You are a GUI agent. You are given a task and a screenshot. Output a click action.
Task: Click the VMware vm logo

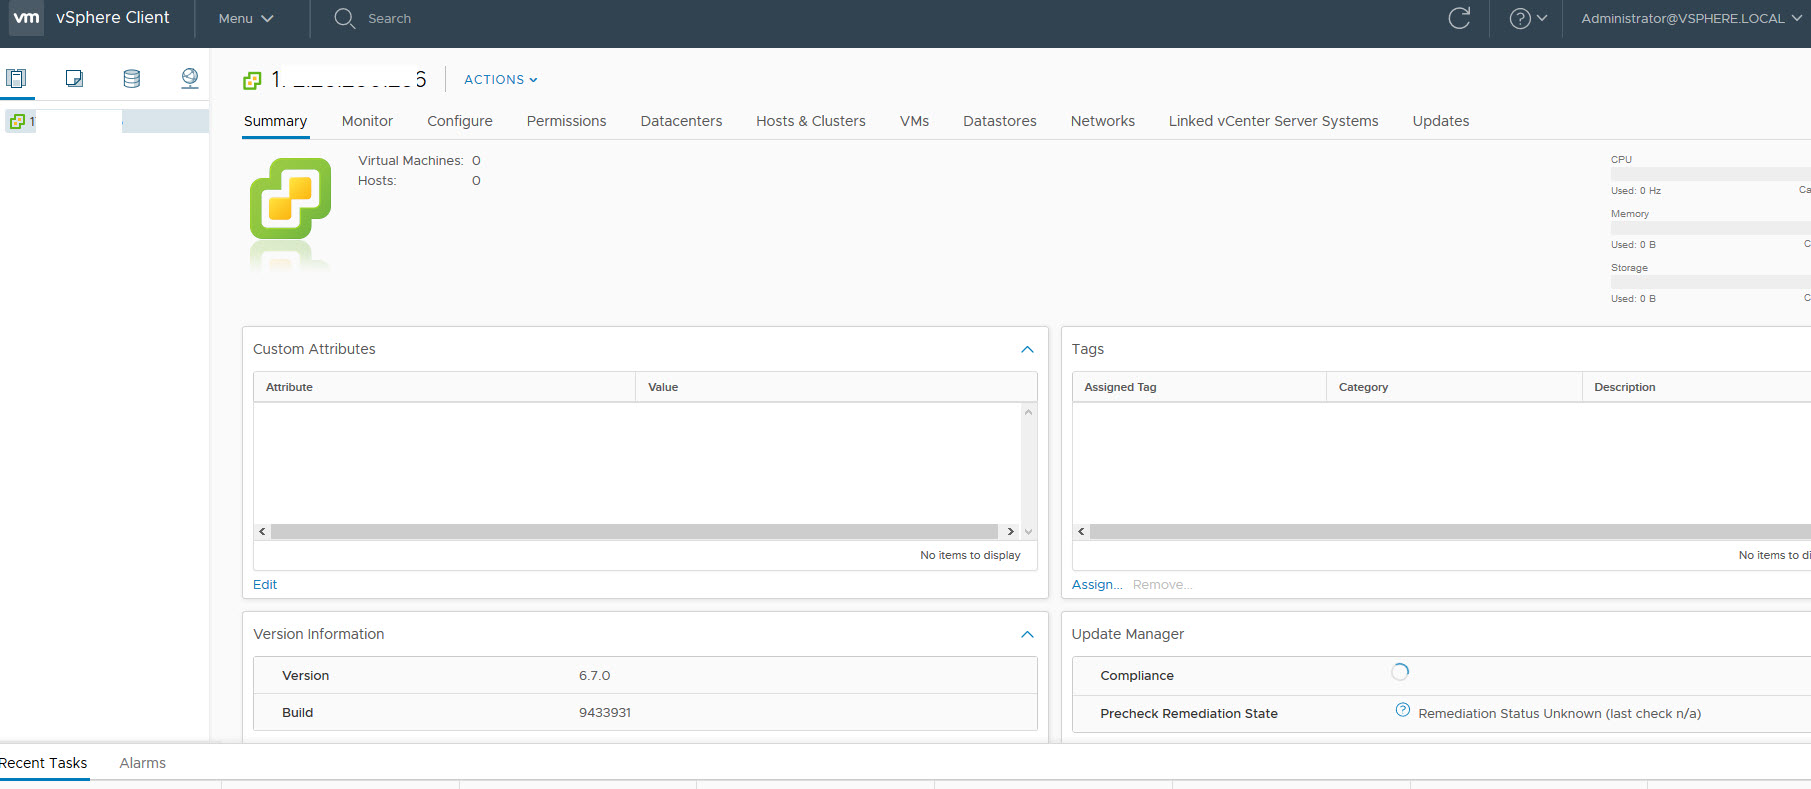pyautogui.click(x=26, y=18)
